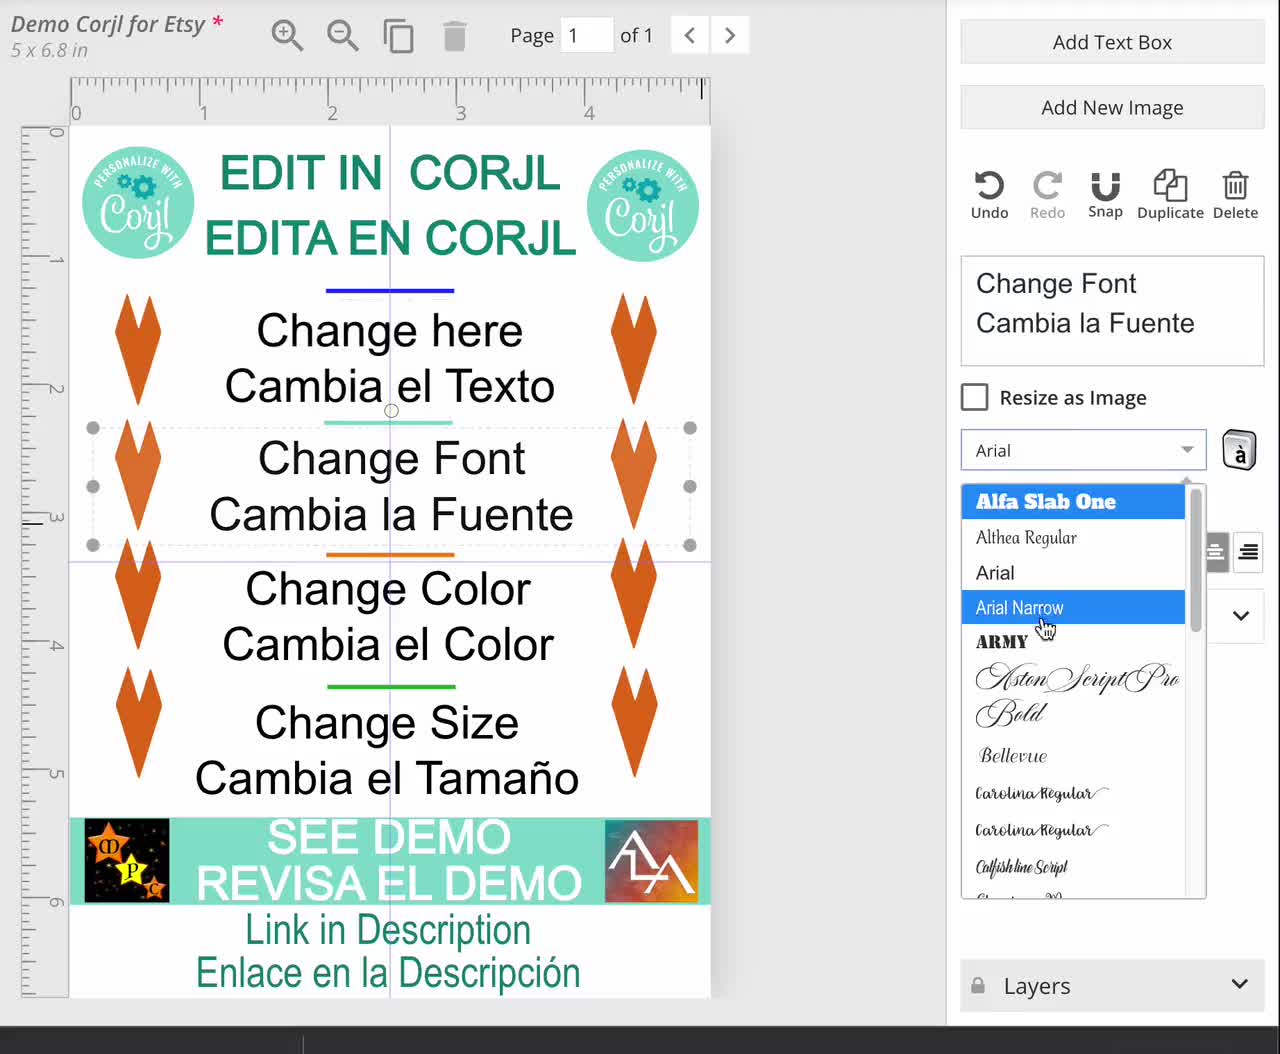Select the orange diamond left of Change Size
The width and height of the screenshot is (1280, 1054).
[x=138, y=722]
